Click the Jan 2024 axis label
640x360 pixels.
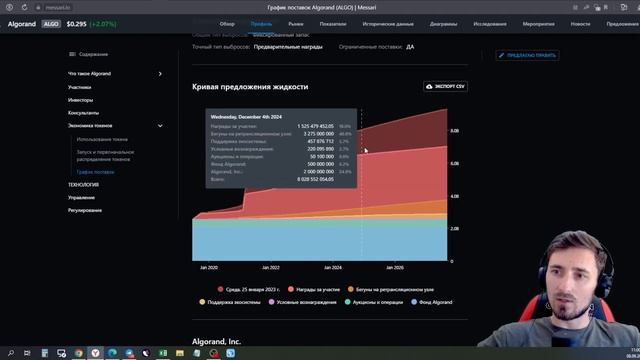[333, 268]
